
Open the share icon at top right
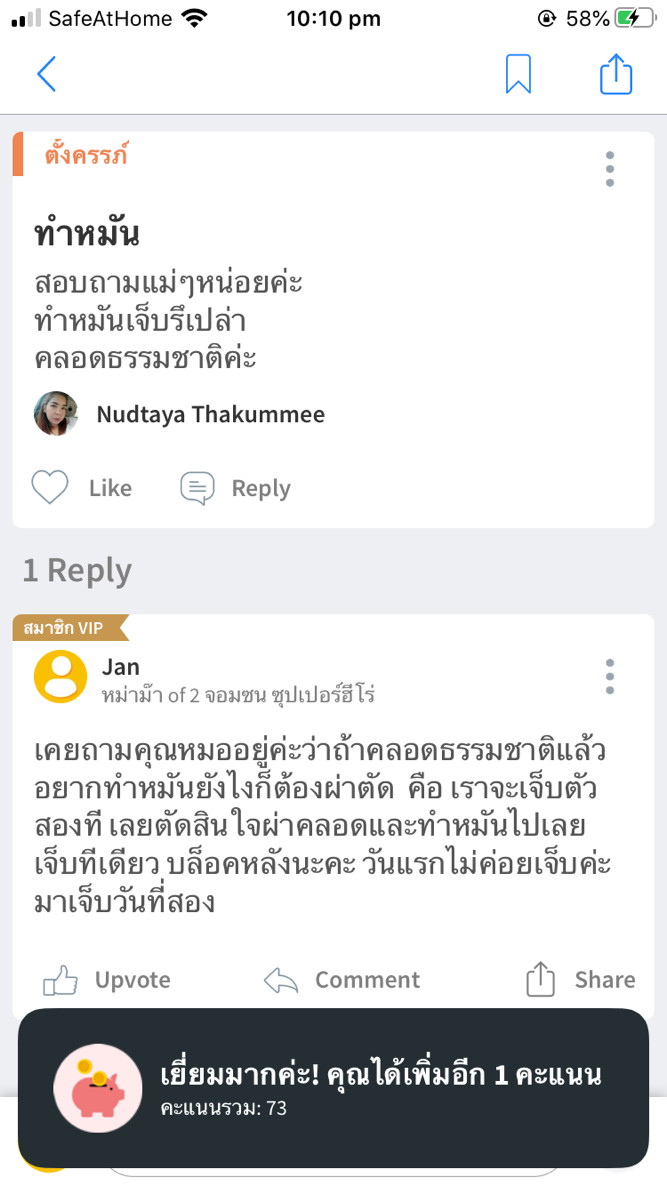(617, 74)
